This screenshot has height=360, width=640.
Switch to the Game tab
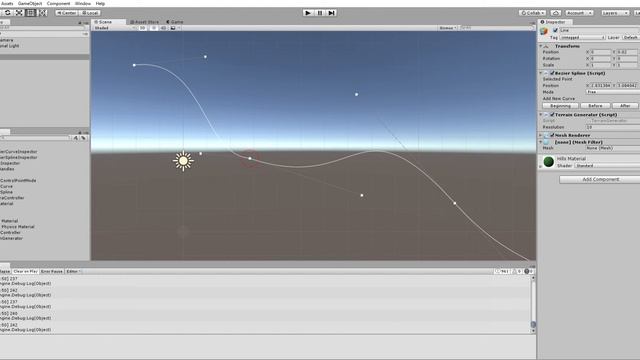(175, 22)
